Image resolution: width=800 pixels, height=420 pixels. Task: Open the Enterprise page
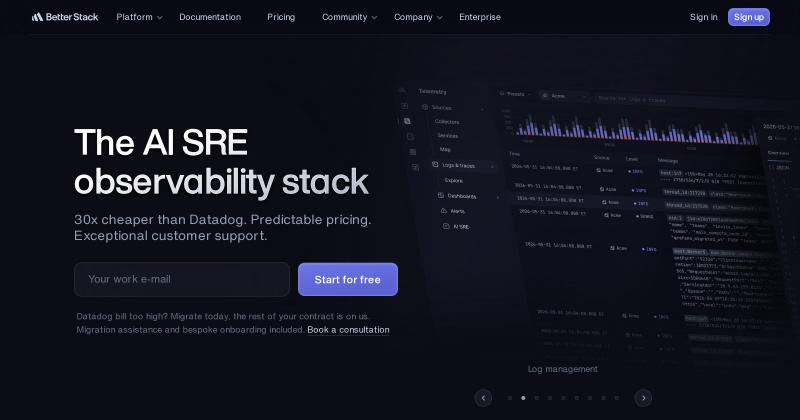pos(480,17)
